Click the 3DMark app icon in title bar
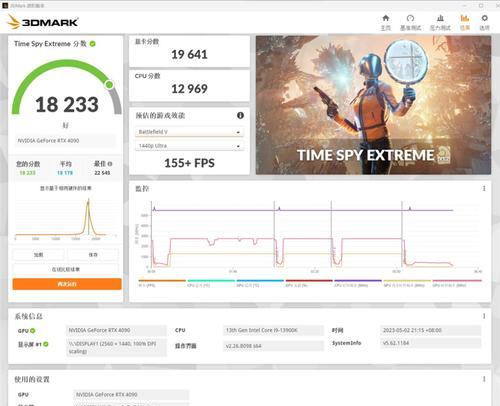The image size is (500, 406). [x=5, y=6]
